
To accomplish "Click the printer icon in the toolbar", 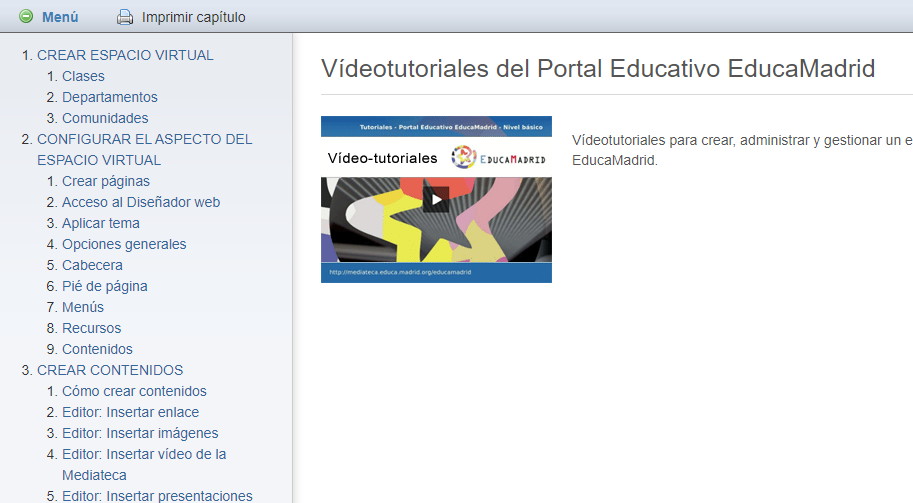I will [x=125, y=17].
